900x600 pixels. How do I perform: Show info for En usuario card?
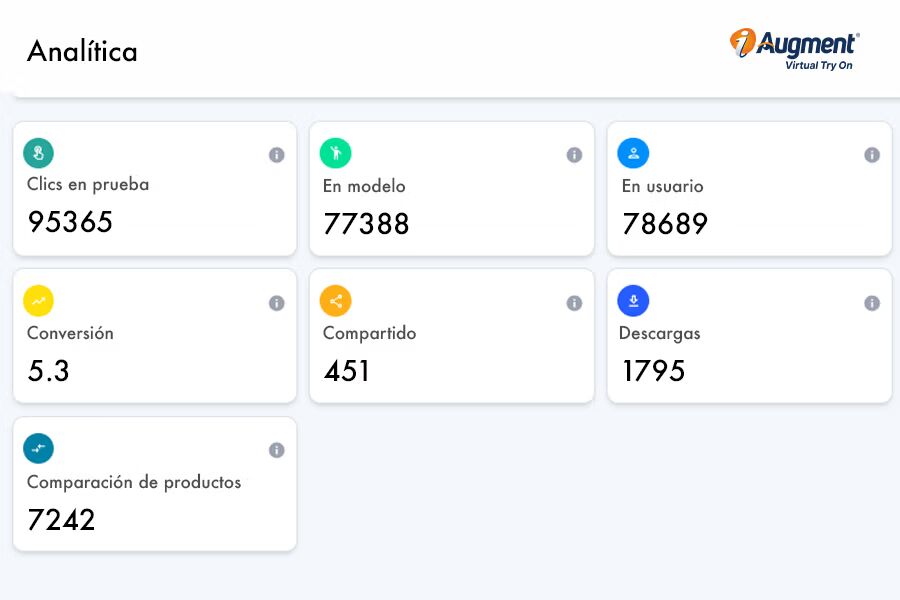tap(872, 155)
